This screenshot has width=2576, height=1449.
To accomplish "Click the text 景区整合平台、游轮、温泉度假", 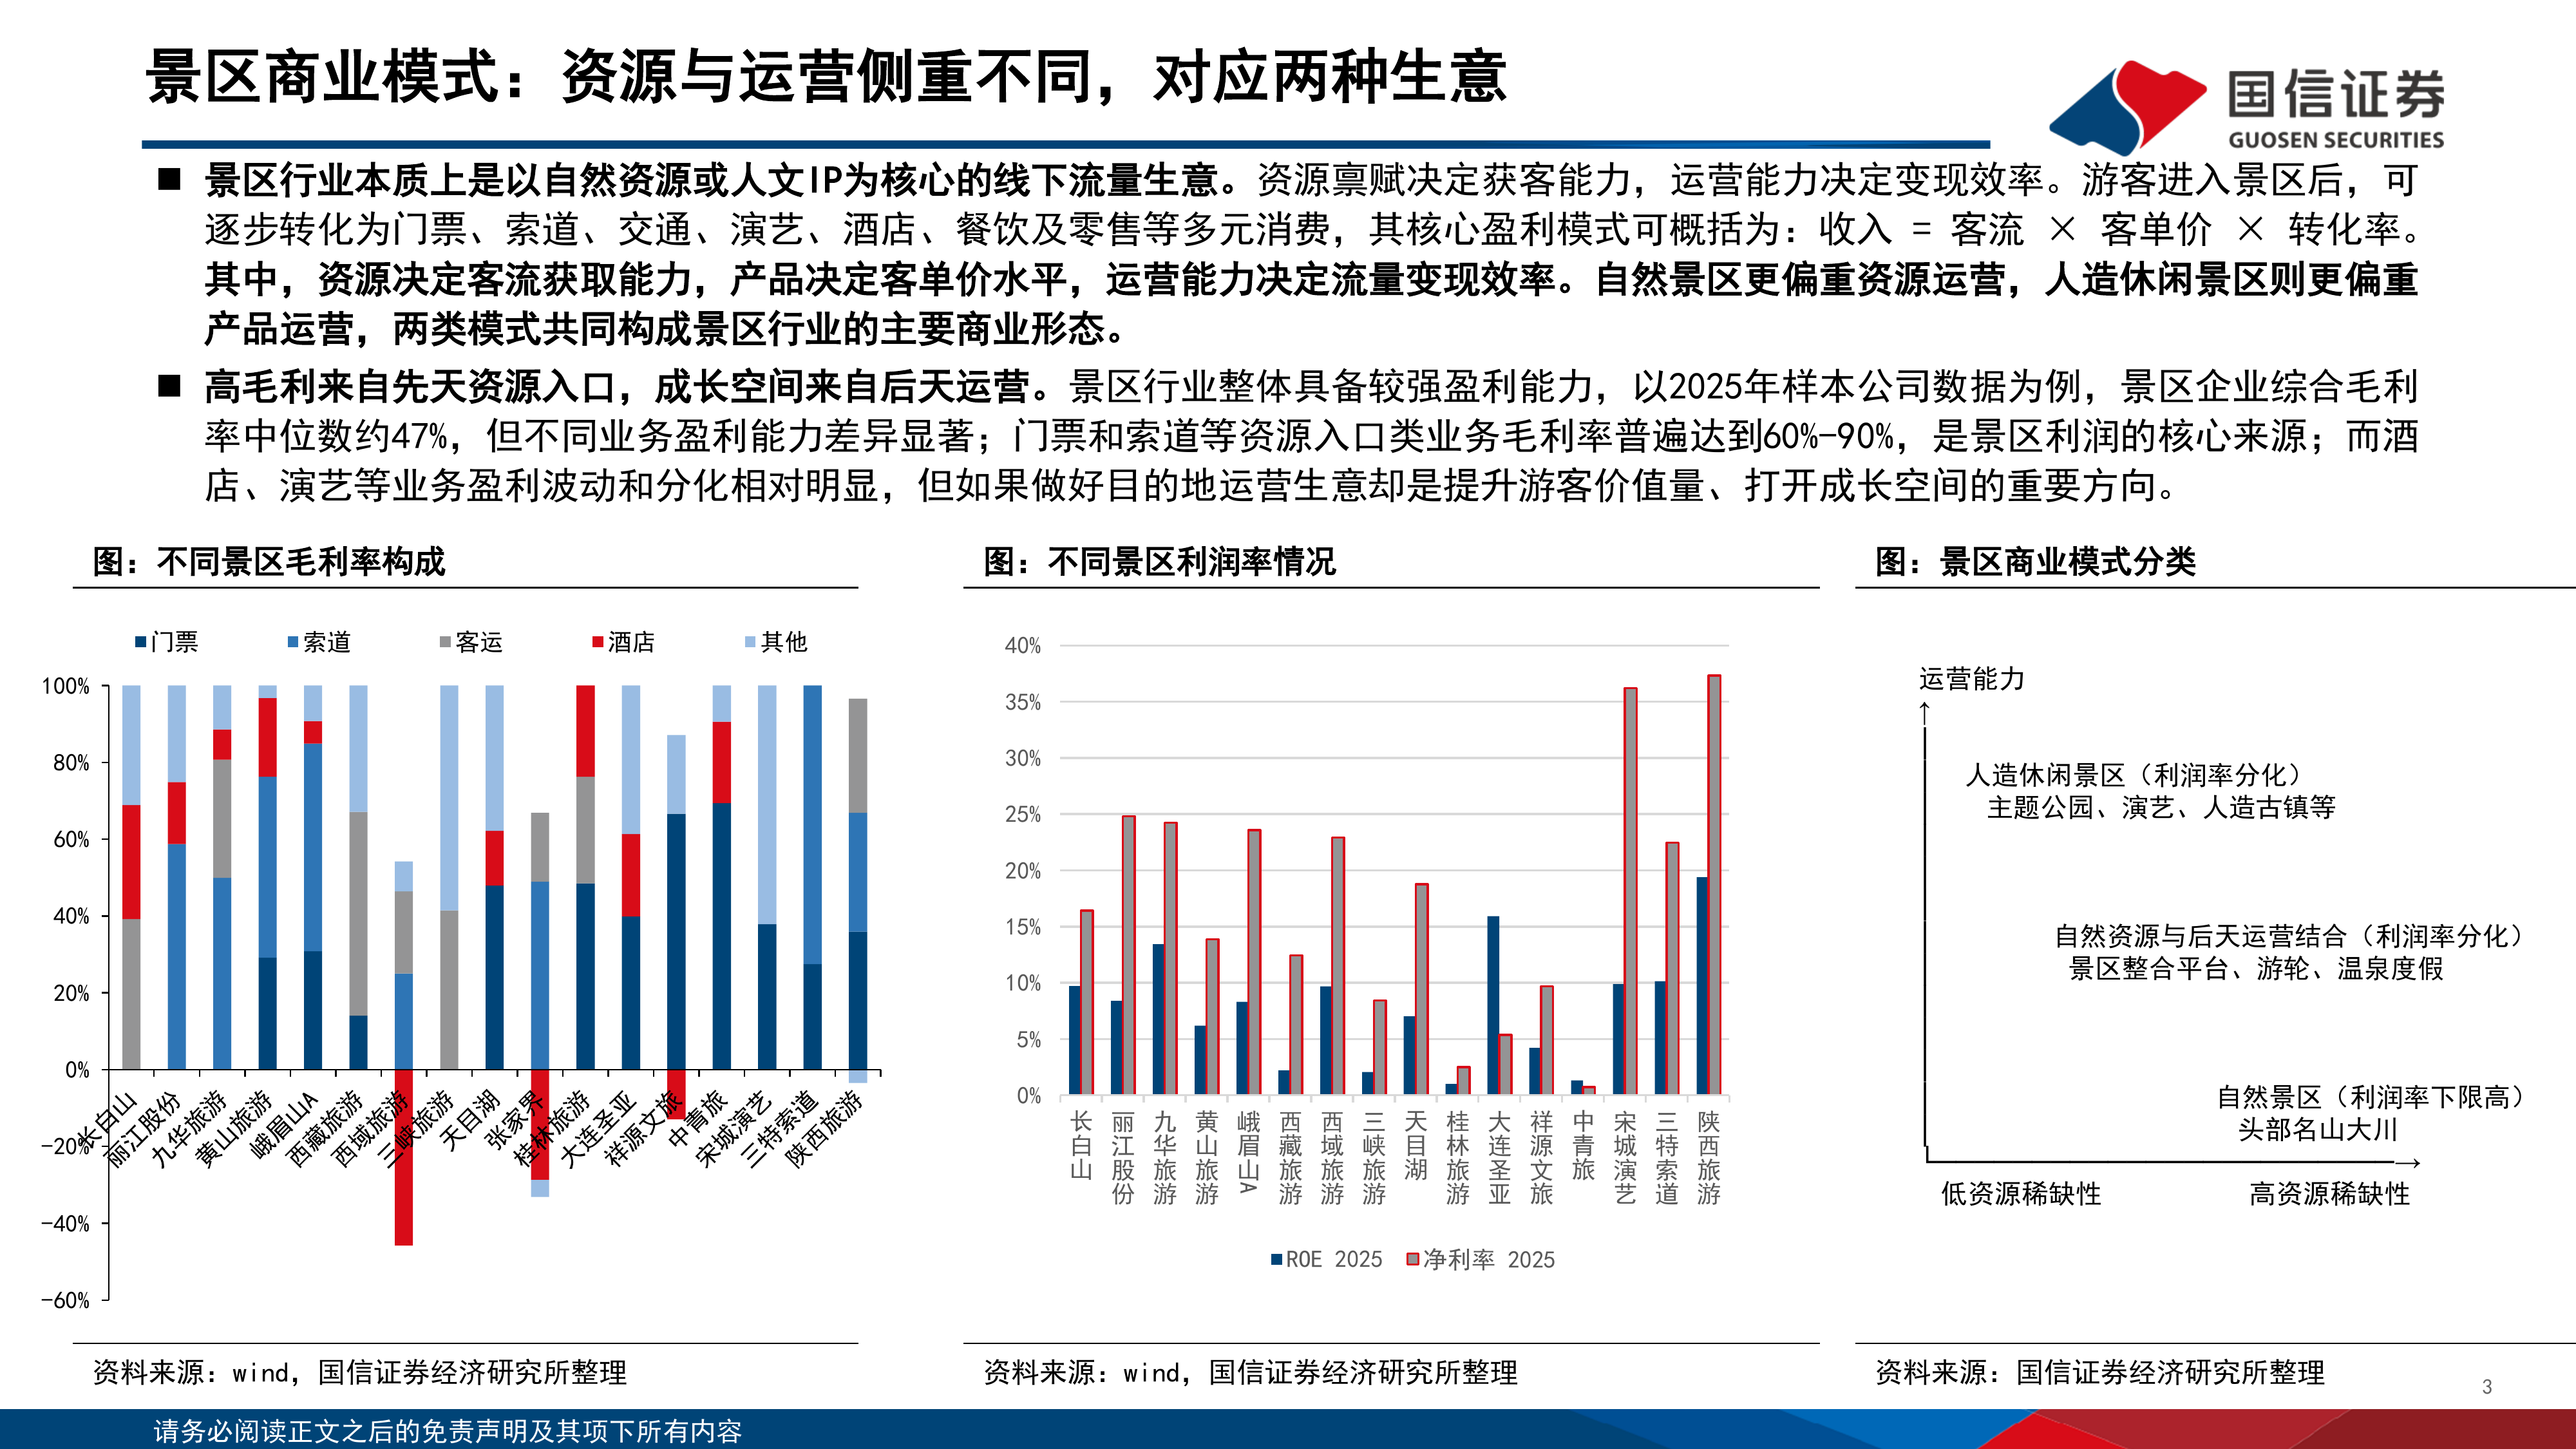I will point(2256,968).
